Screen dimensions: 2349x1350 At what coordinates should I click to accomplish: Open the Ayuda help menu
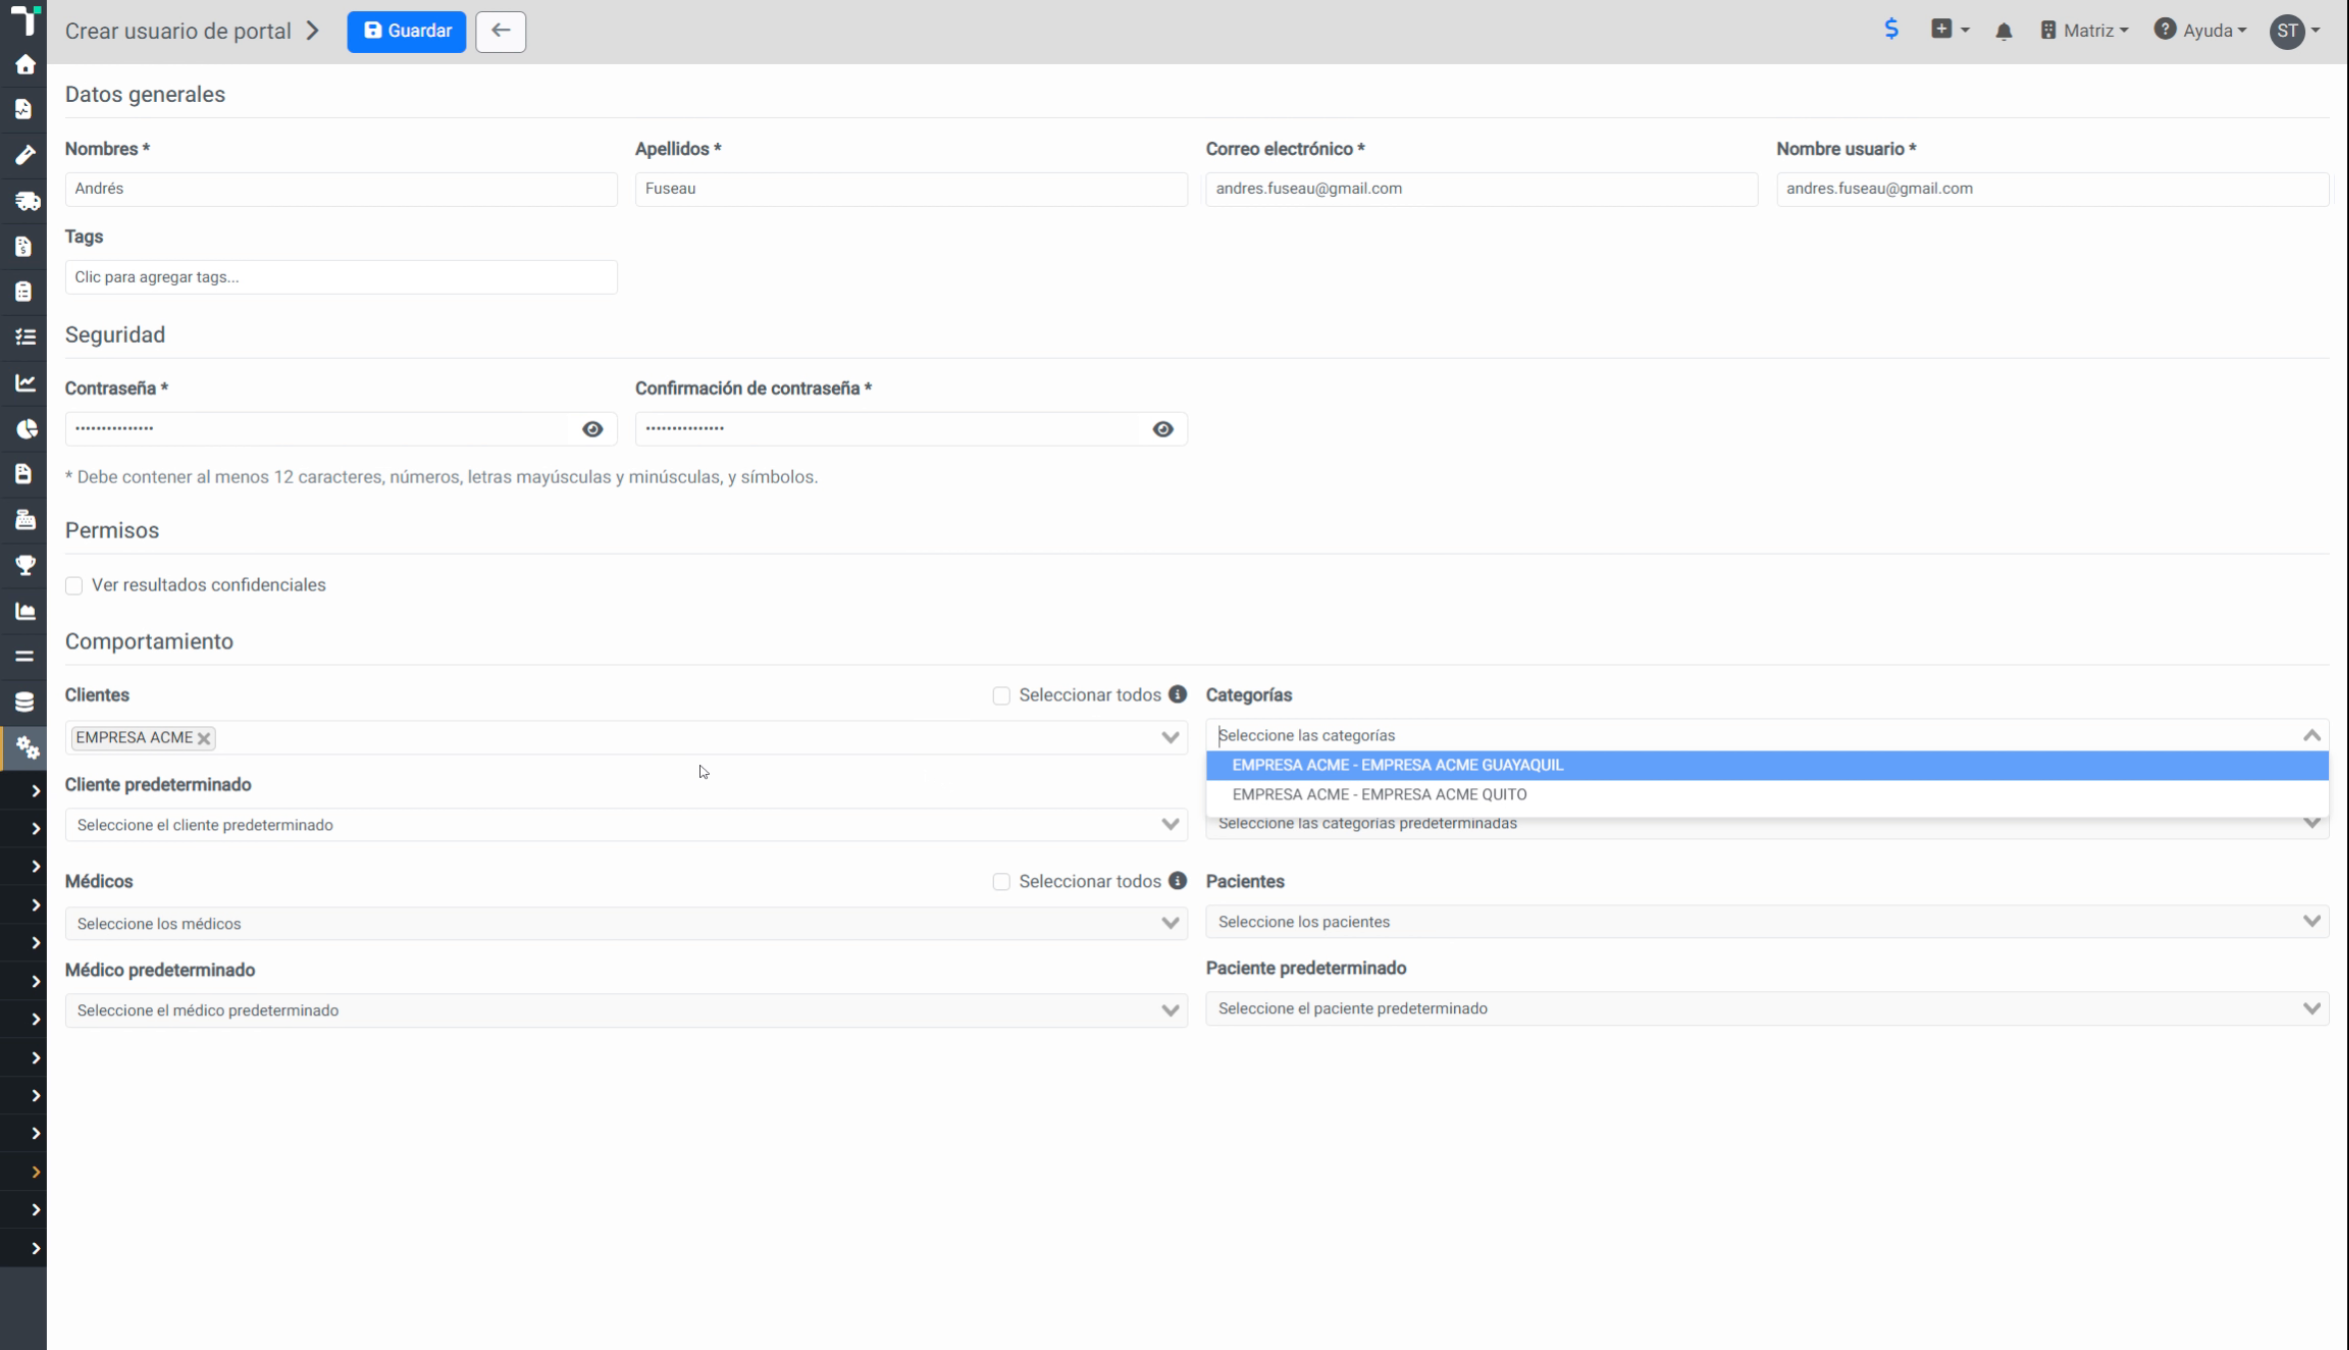(2200, 30)
